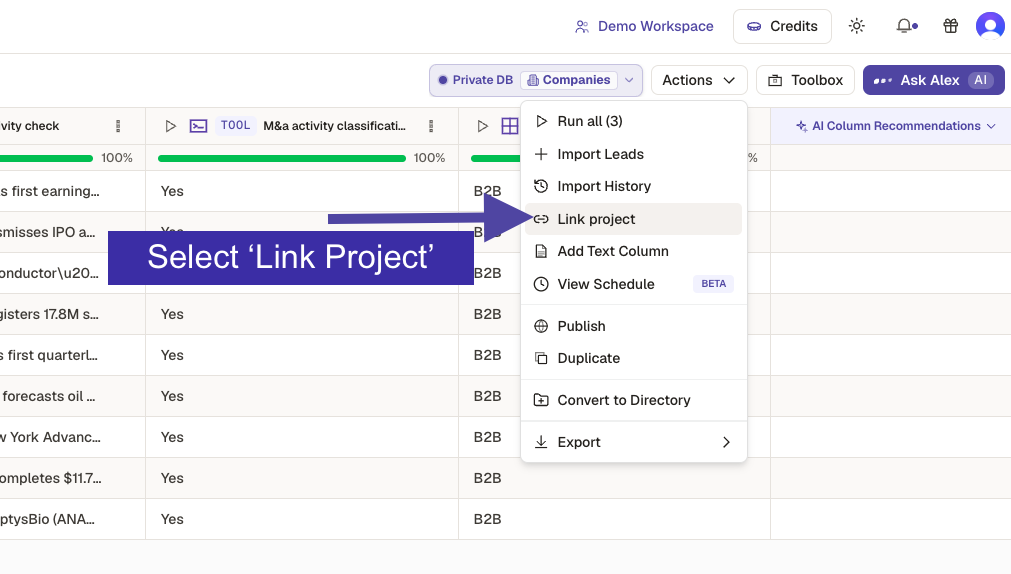This screenshot has height=574, width=1011.
Task: Click the Import Leads plus icon
Action: pyautogui.click(x=541, y=154)
